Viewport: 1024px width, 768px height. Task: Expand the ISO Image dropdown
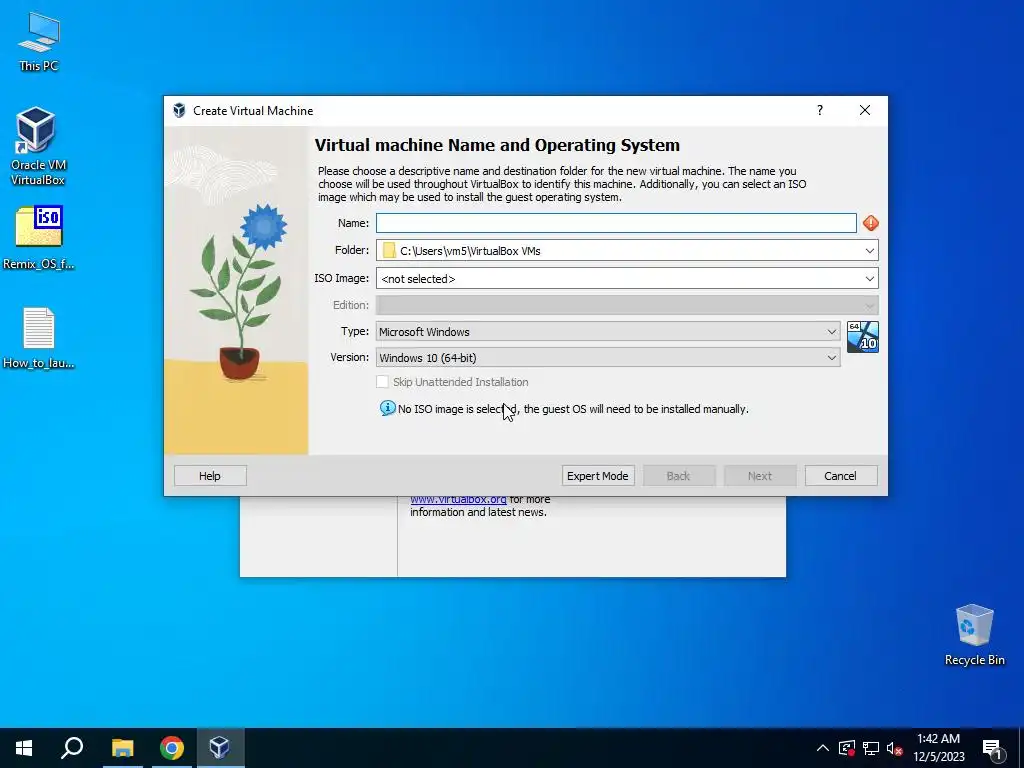point(869,279)
